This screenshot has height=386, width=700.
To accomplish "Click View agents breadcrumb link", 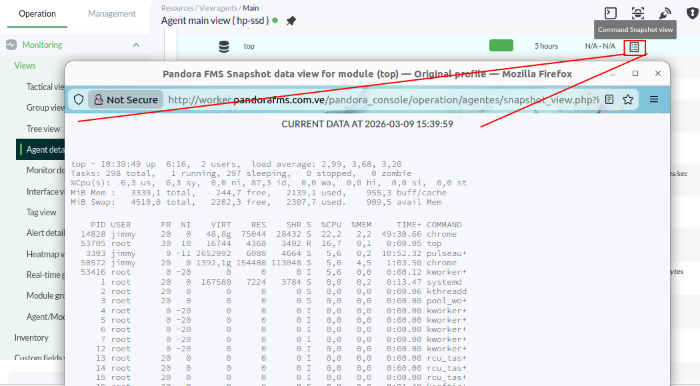I will (x=218, y=8).
